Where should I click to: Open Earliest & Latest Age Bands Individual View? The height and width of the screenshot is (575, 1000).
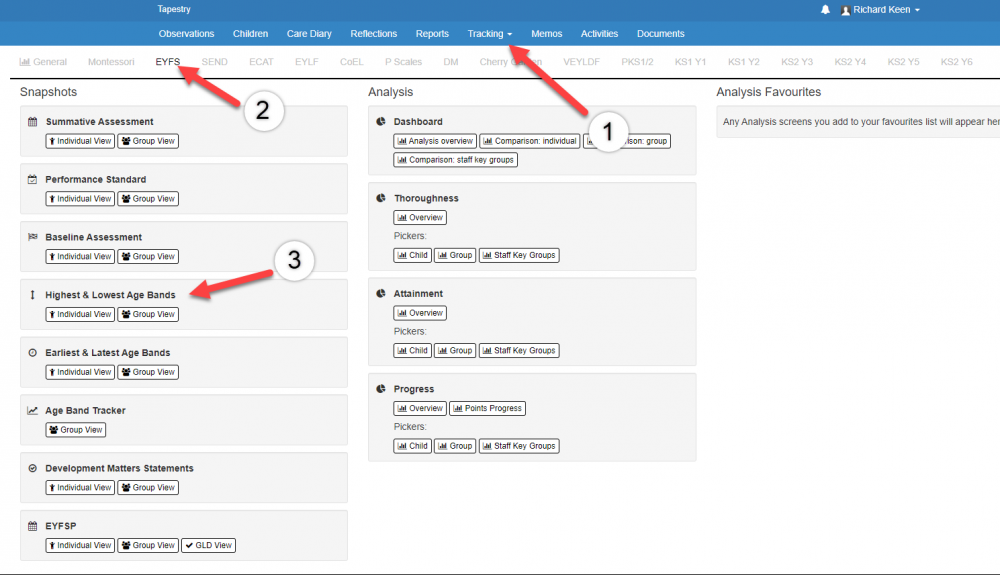80,372
